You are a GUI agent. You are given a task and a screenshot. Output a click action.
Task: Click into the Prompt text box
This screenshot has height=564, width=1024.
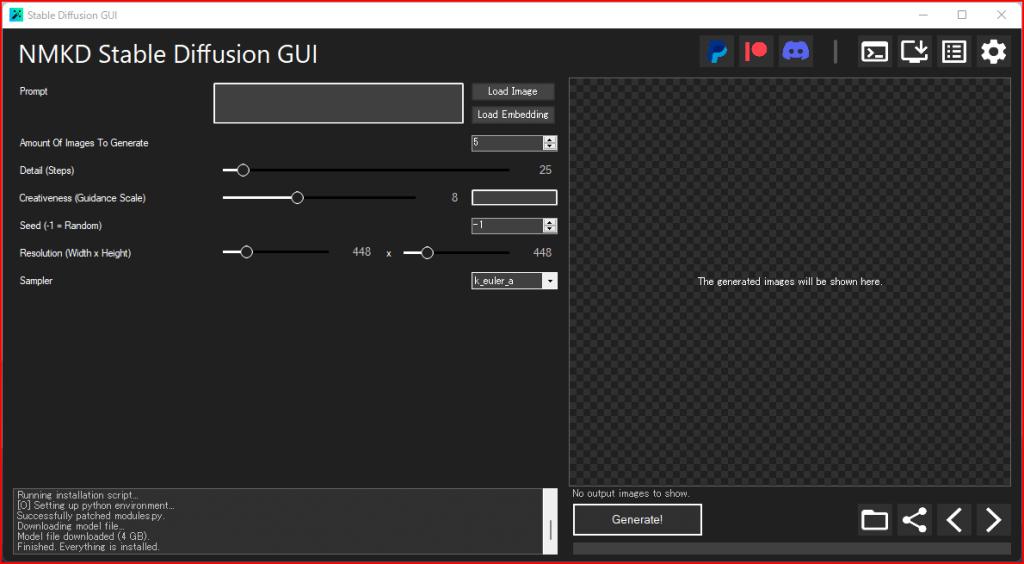coord(338,103)
